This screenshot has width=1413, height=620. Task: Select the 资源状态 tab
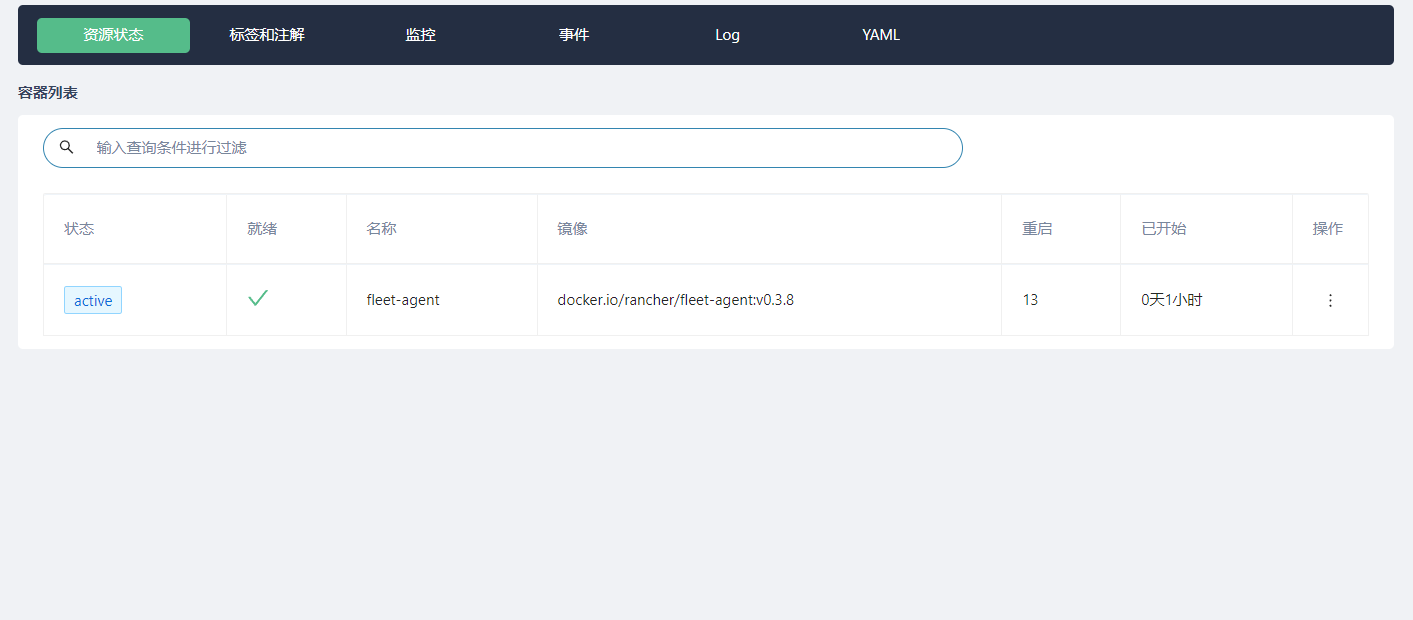113,35
